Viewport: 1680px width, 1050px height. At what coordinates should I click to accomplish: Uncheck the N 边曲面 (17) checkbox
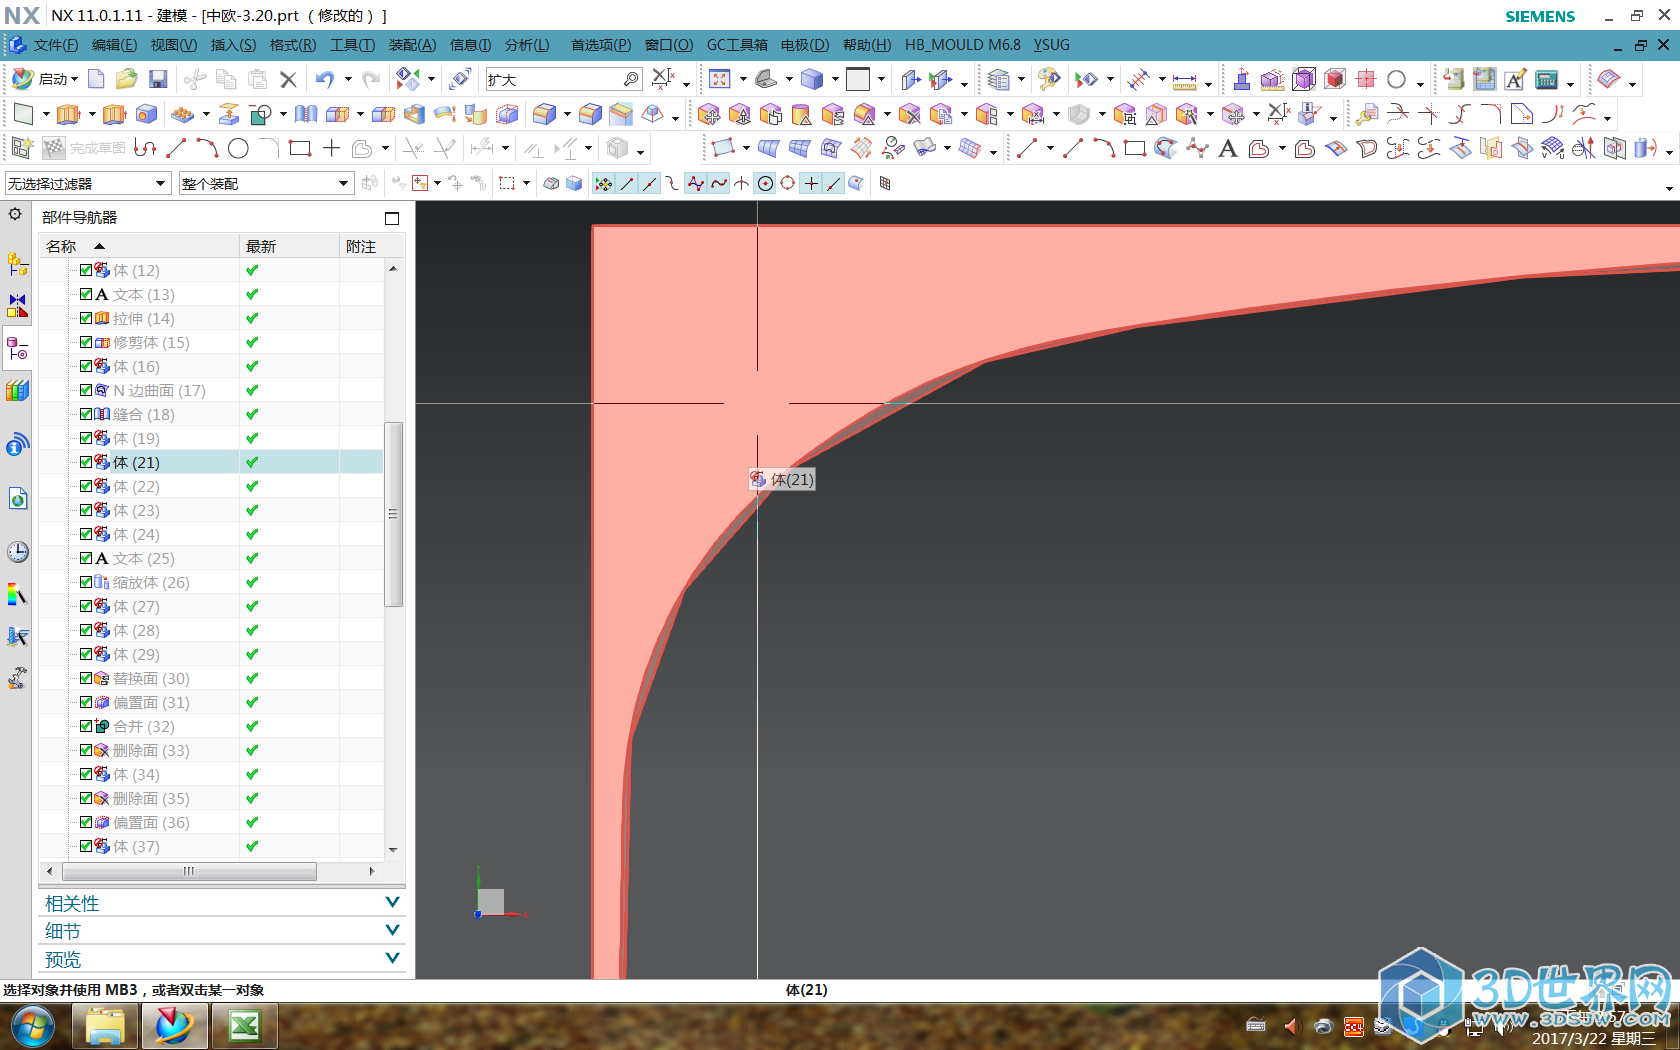pyautogui.click(x=86, y=390)
